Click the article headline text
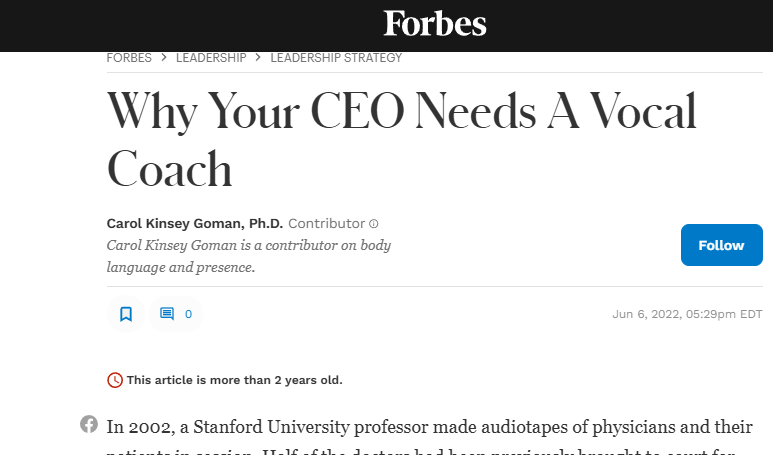The width and height of the screenshot is (773, 455). 401,139
